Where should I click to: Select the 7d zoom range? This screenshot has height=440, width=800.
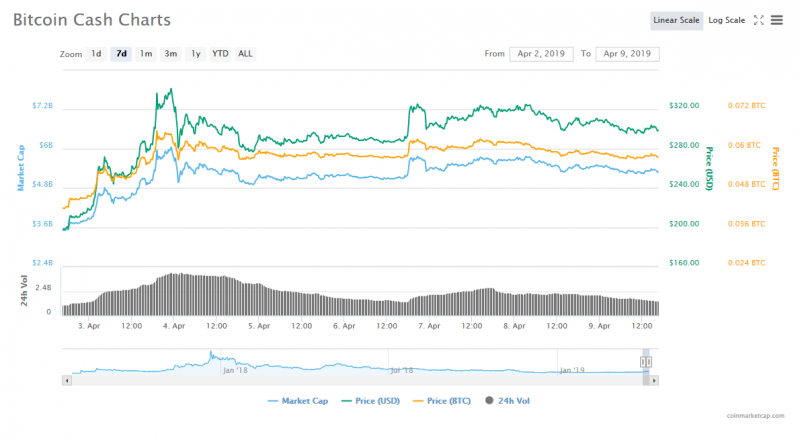[121, 54]
